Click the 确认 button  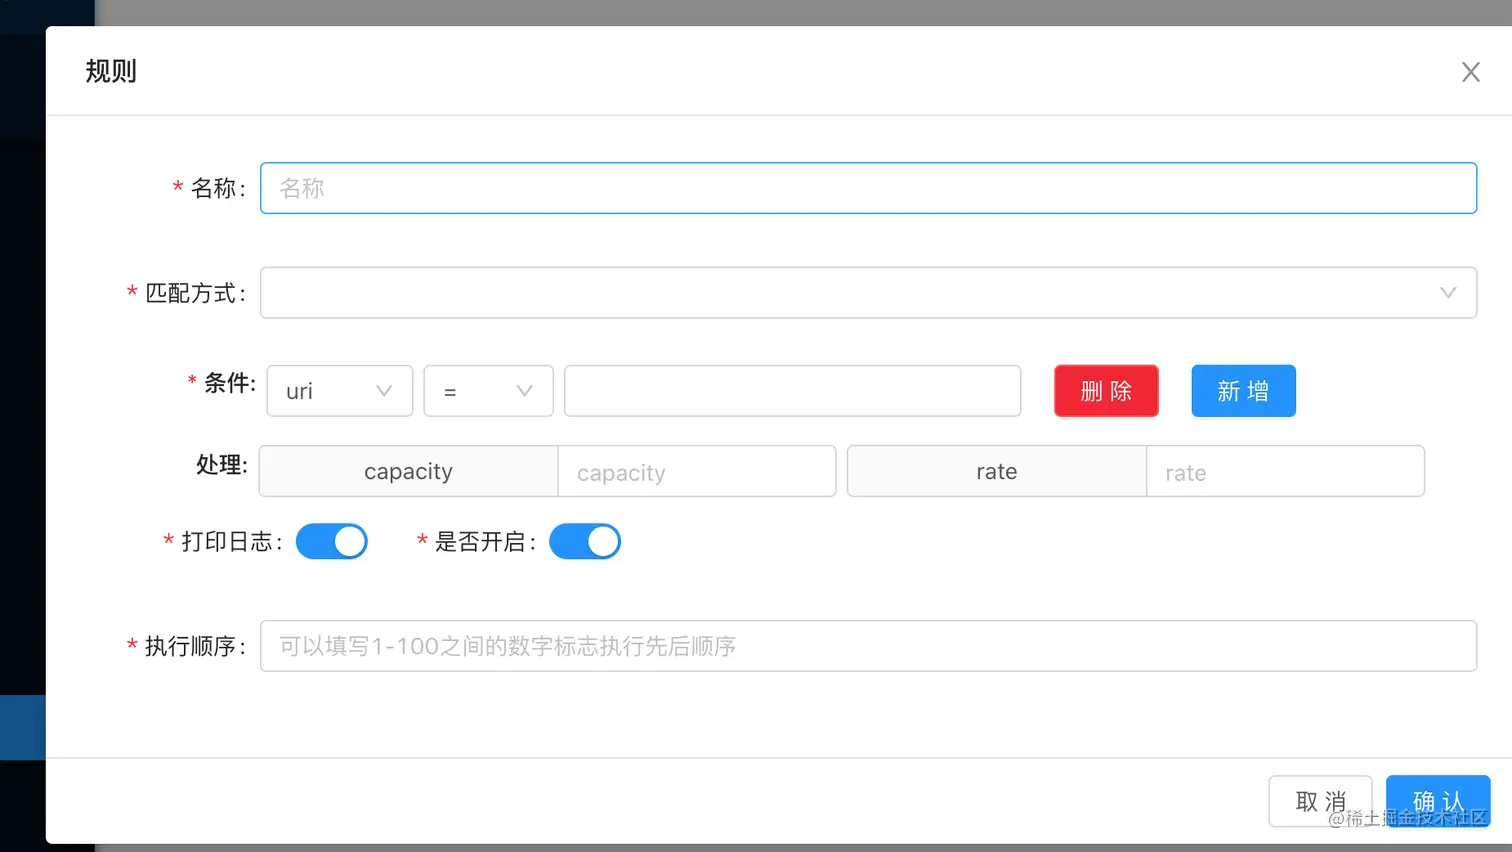click(1438, 802)
